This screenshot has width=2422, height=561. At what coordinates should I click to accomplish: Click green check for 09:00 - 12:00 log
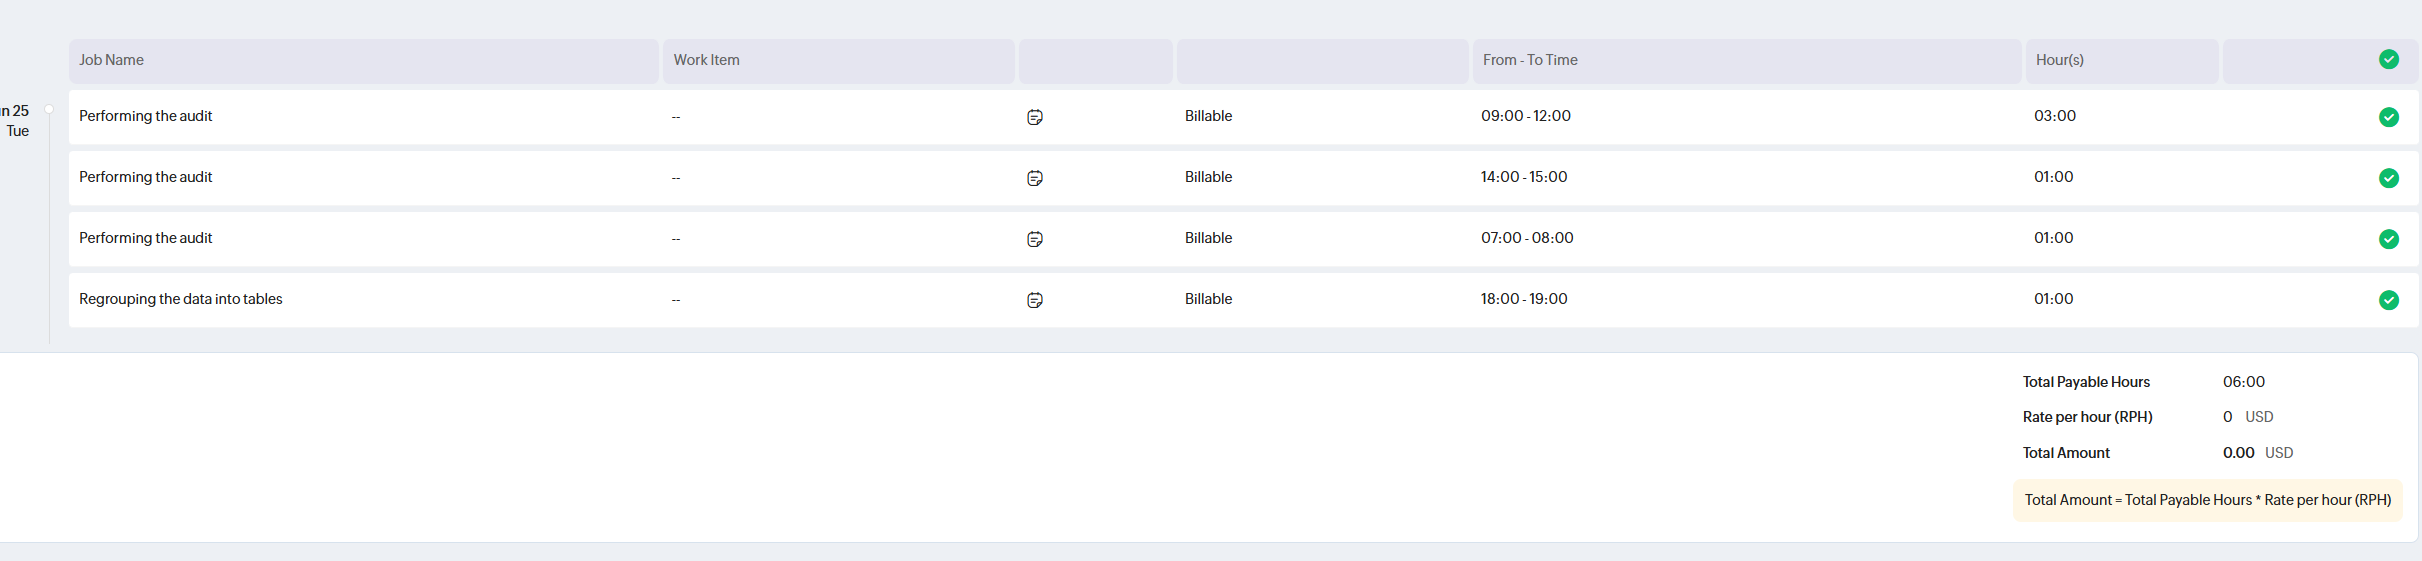pos(2389,117)
